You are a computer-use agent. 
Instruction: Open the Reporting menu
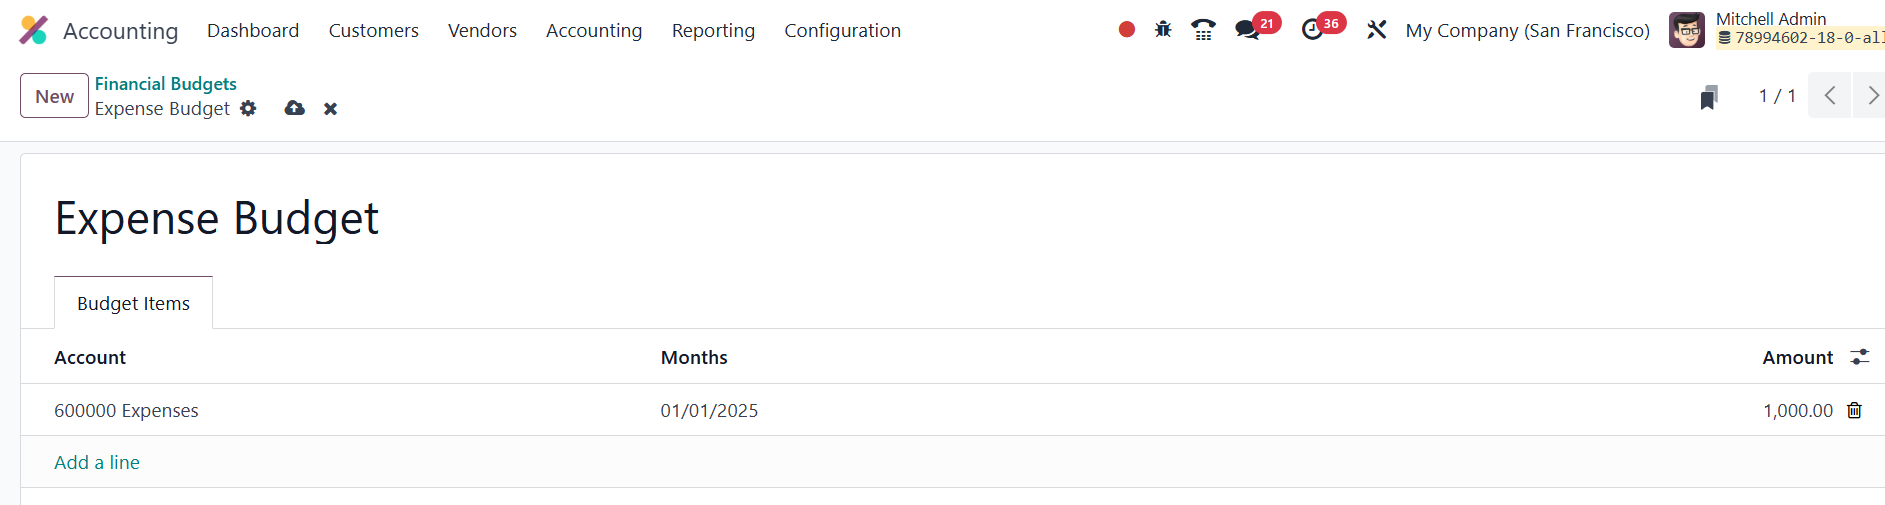(x=713, y=30)
